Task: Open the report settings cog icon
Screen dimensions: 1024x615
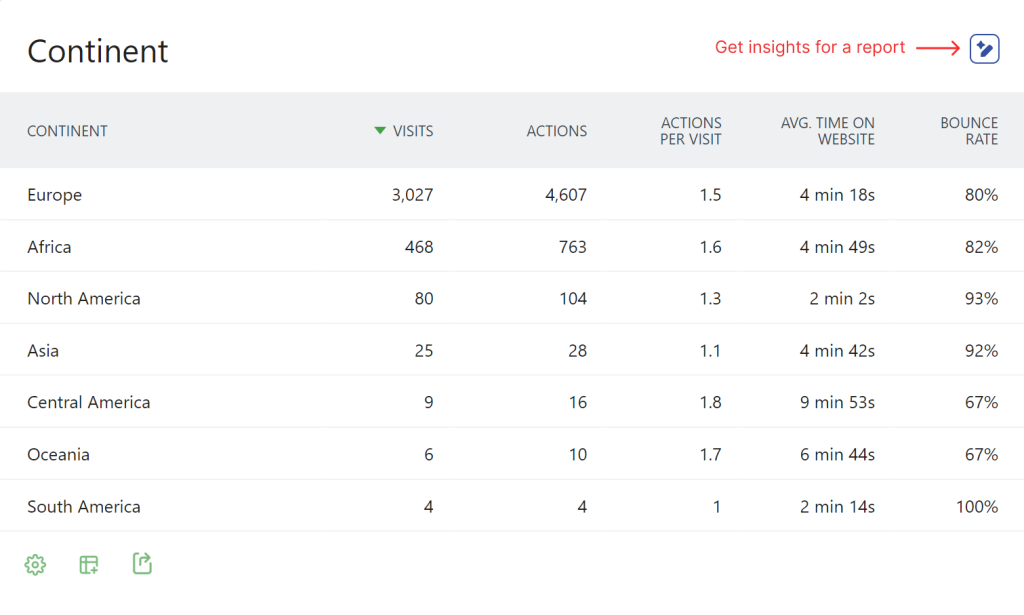Action: tap(35, 565)
